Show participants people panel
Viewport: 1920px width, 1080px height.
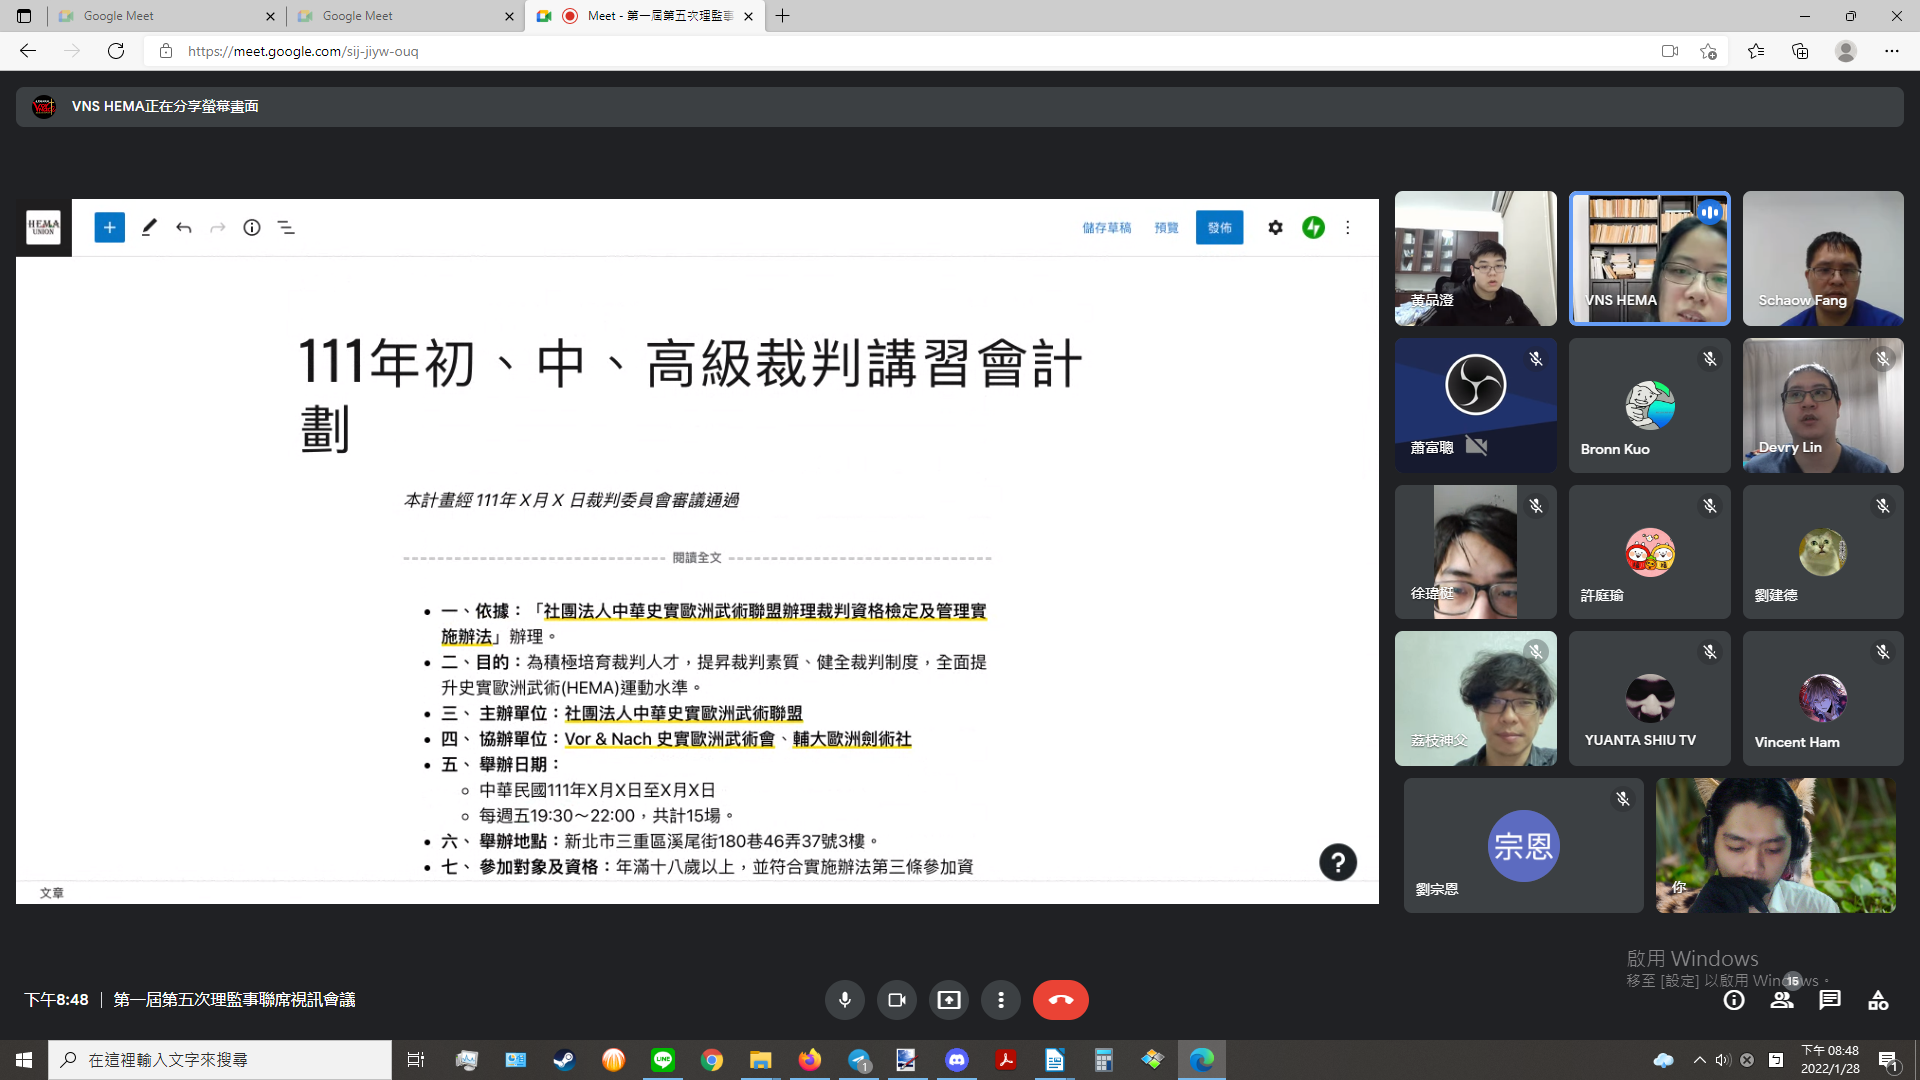(1782, 1000)
